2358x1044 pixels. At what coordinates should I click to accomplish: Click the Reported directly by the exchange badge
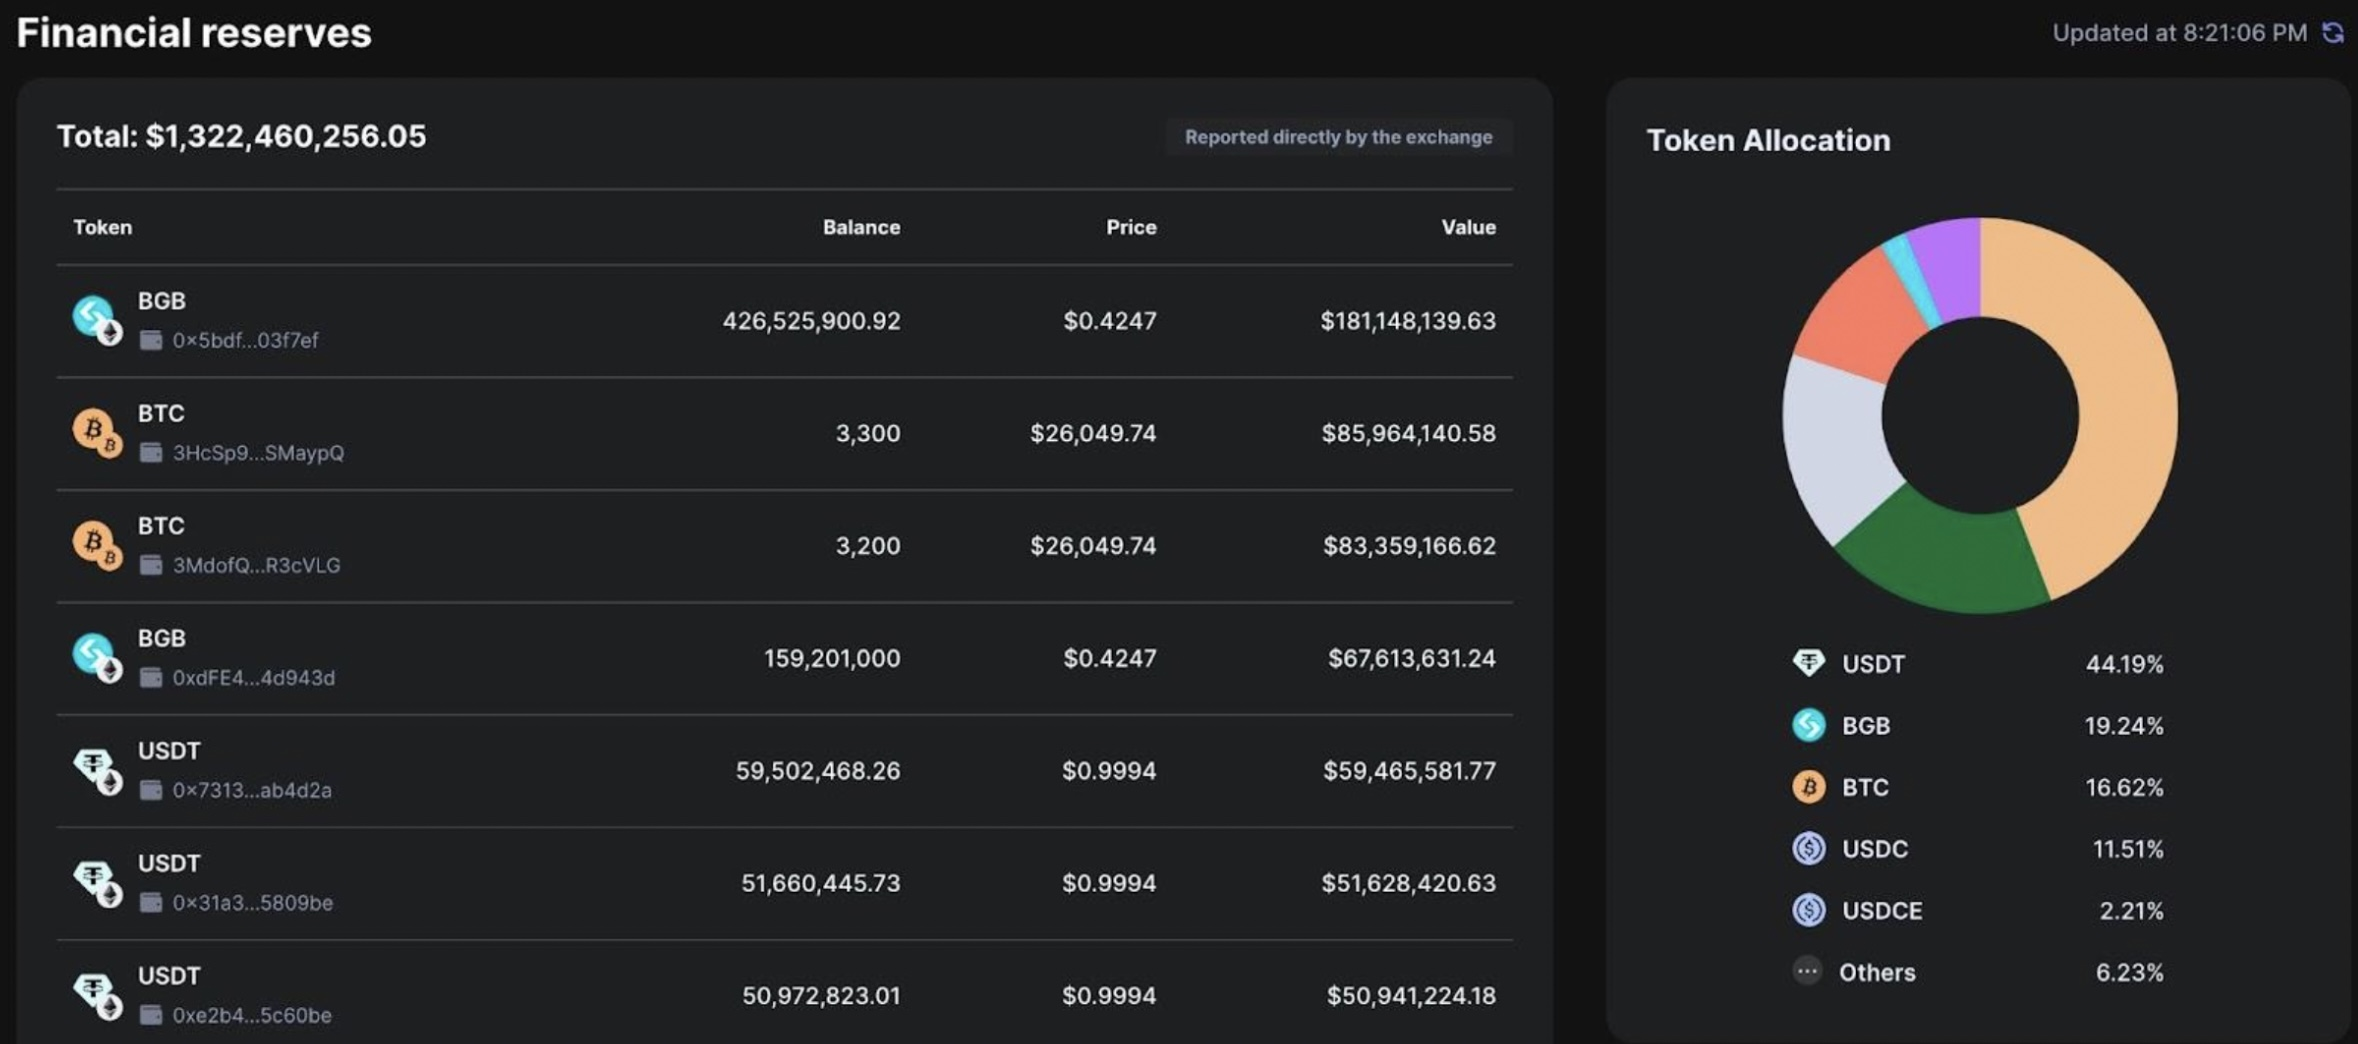(1338, 137)
